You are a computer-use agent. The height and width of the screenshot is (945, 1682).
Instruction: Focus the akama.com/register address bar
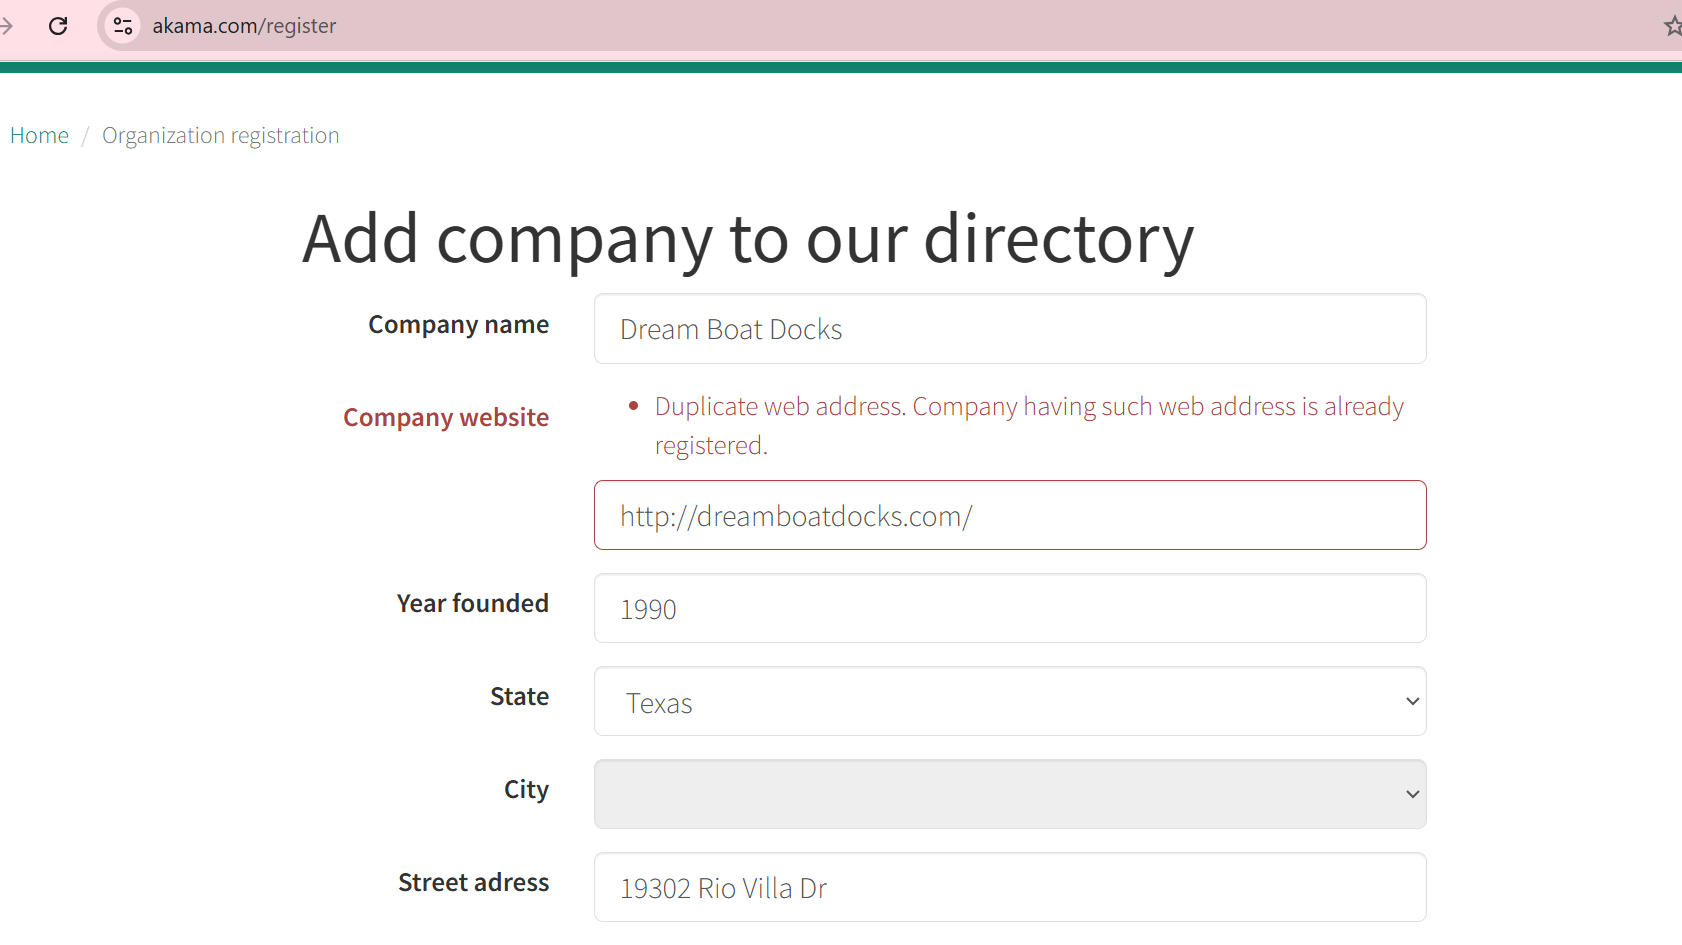pyautogui.click(x=244, y=26)
